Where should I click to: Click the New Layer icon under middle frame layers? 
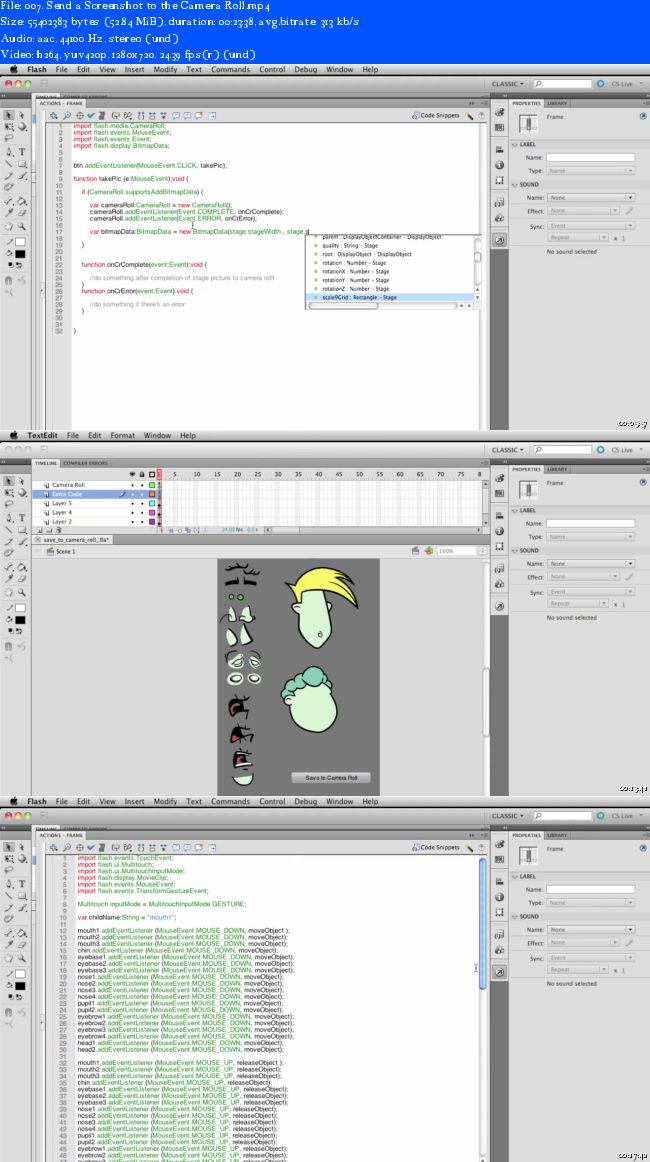38,531
